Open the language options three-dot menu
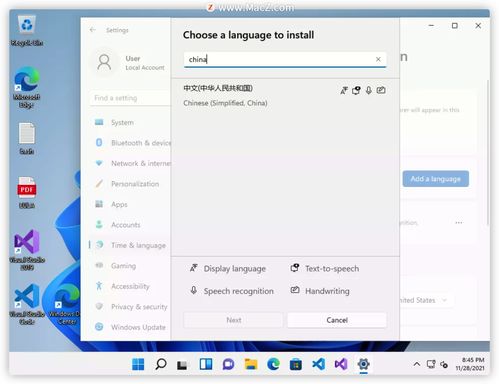 click(459, 223)
